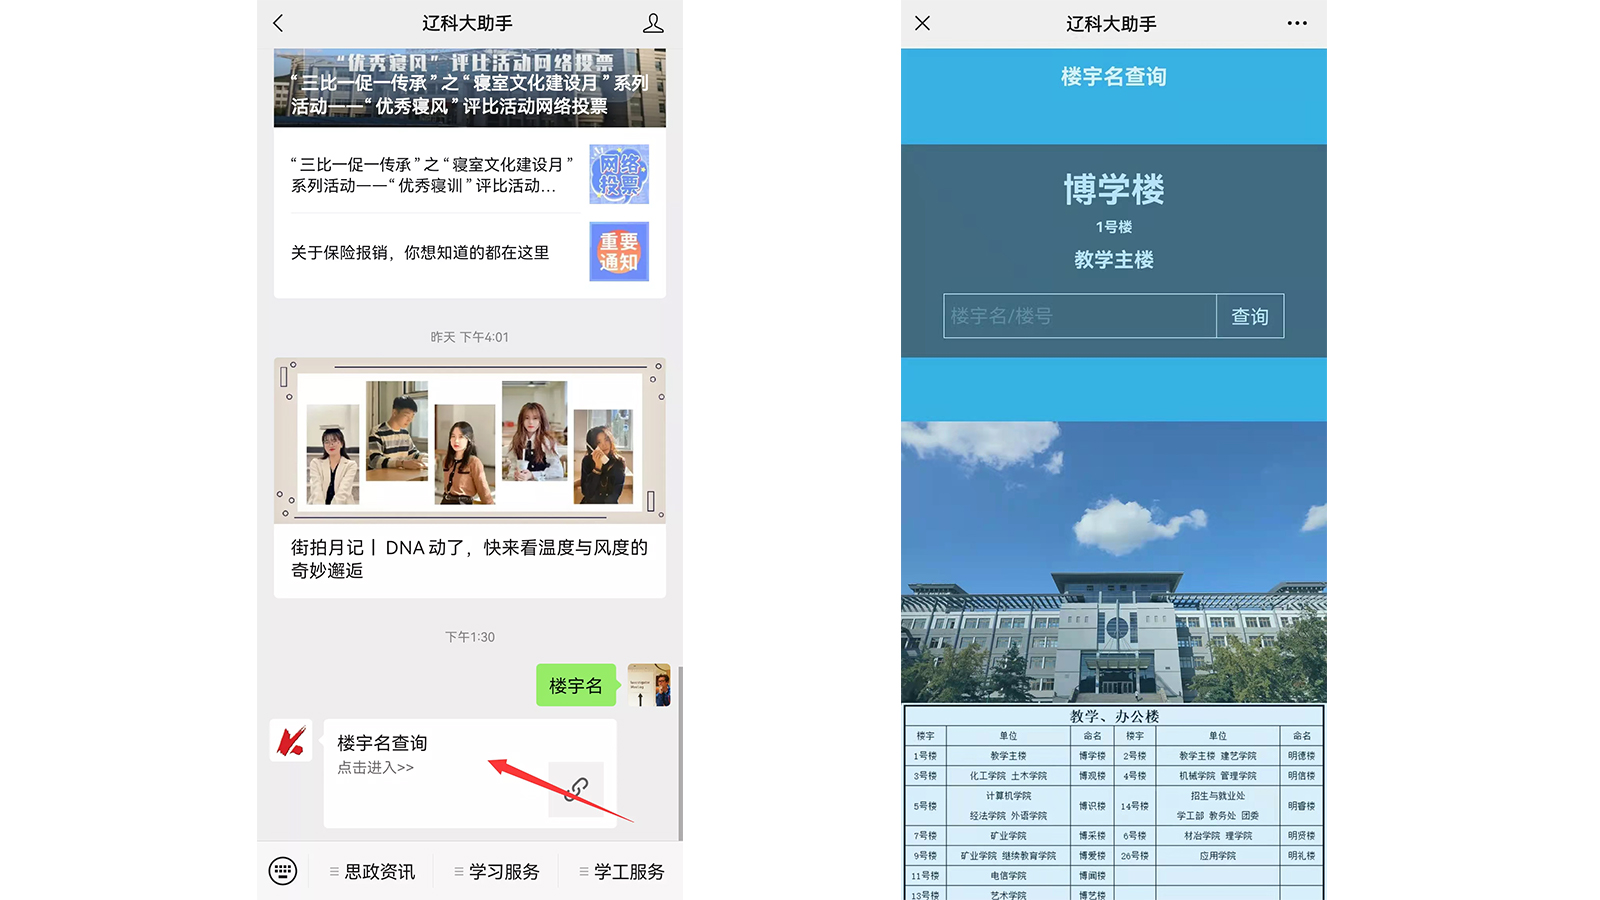
Task: Tap the back arrow in chat header
Action: pyautogui.click(x=279, y=23)
